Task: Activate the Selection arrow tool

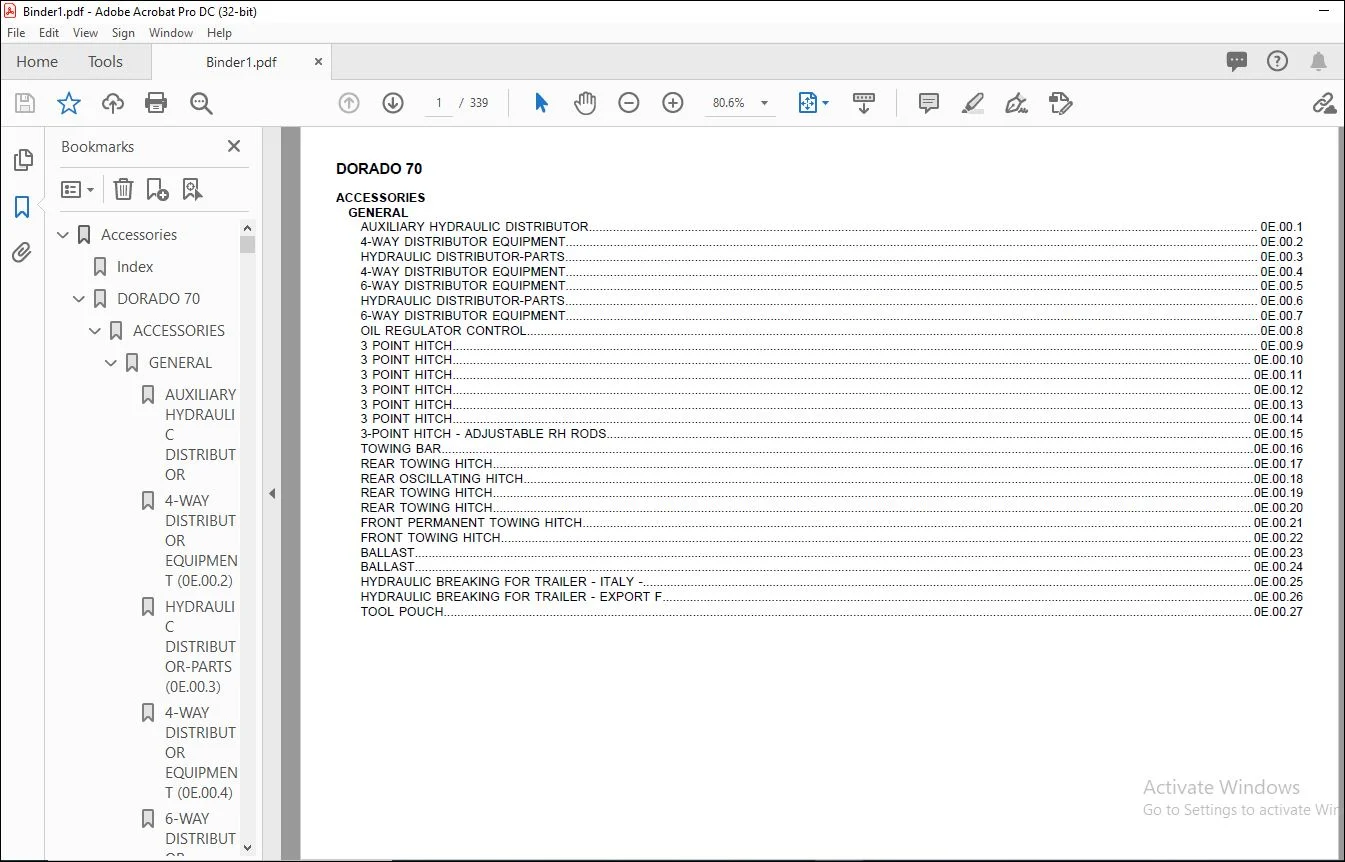Action: [x=541, y=103]
